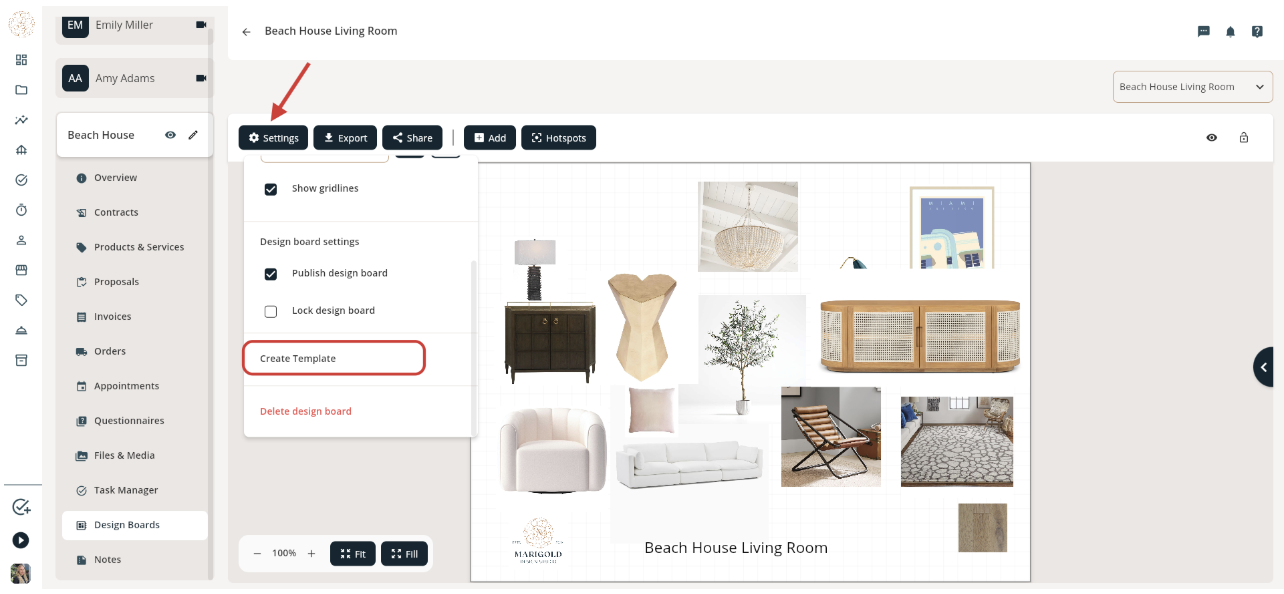
Task: Check Lock design board checkbox
Action: click(x=270, y=311)
